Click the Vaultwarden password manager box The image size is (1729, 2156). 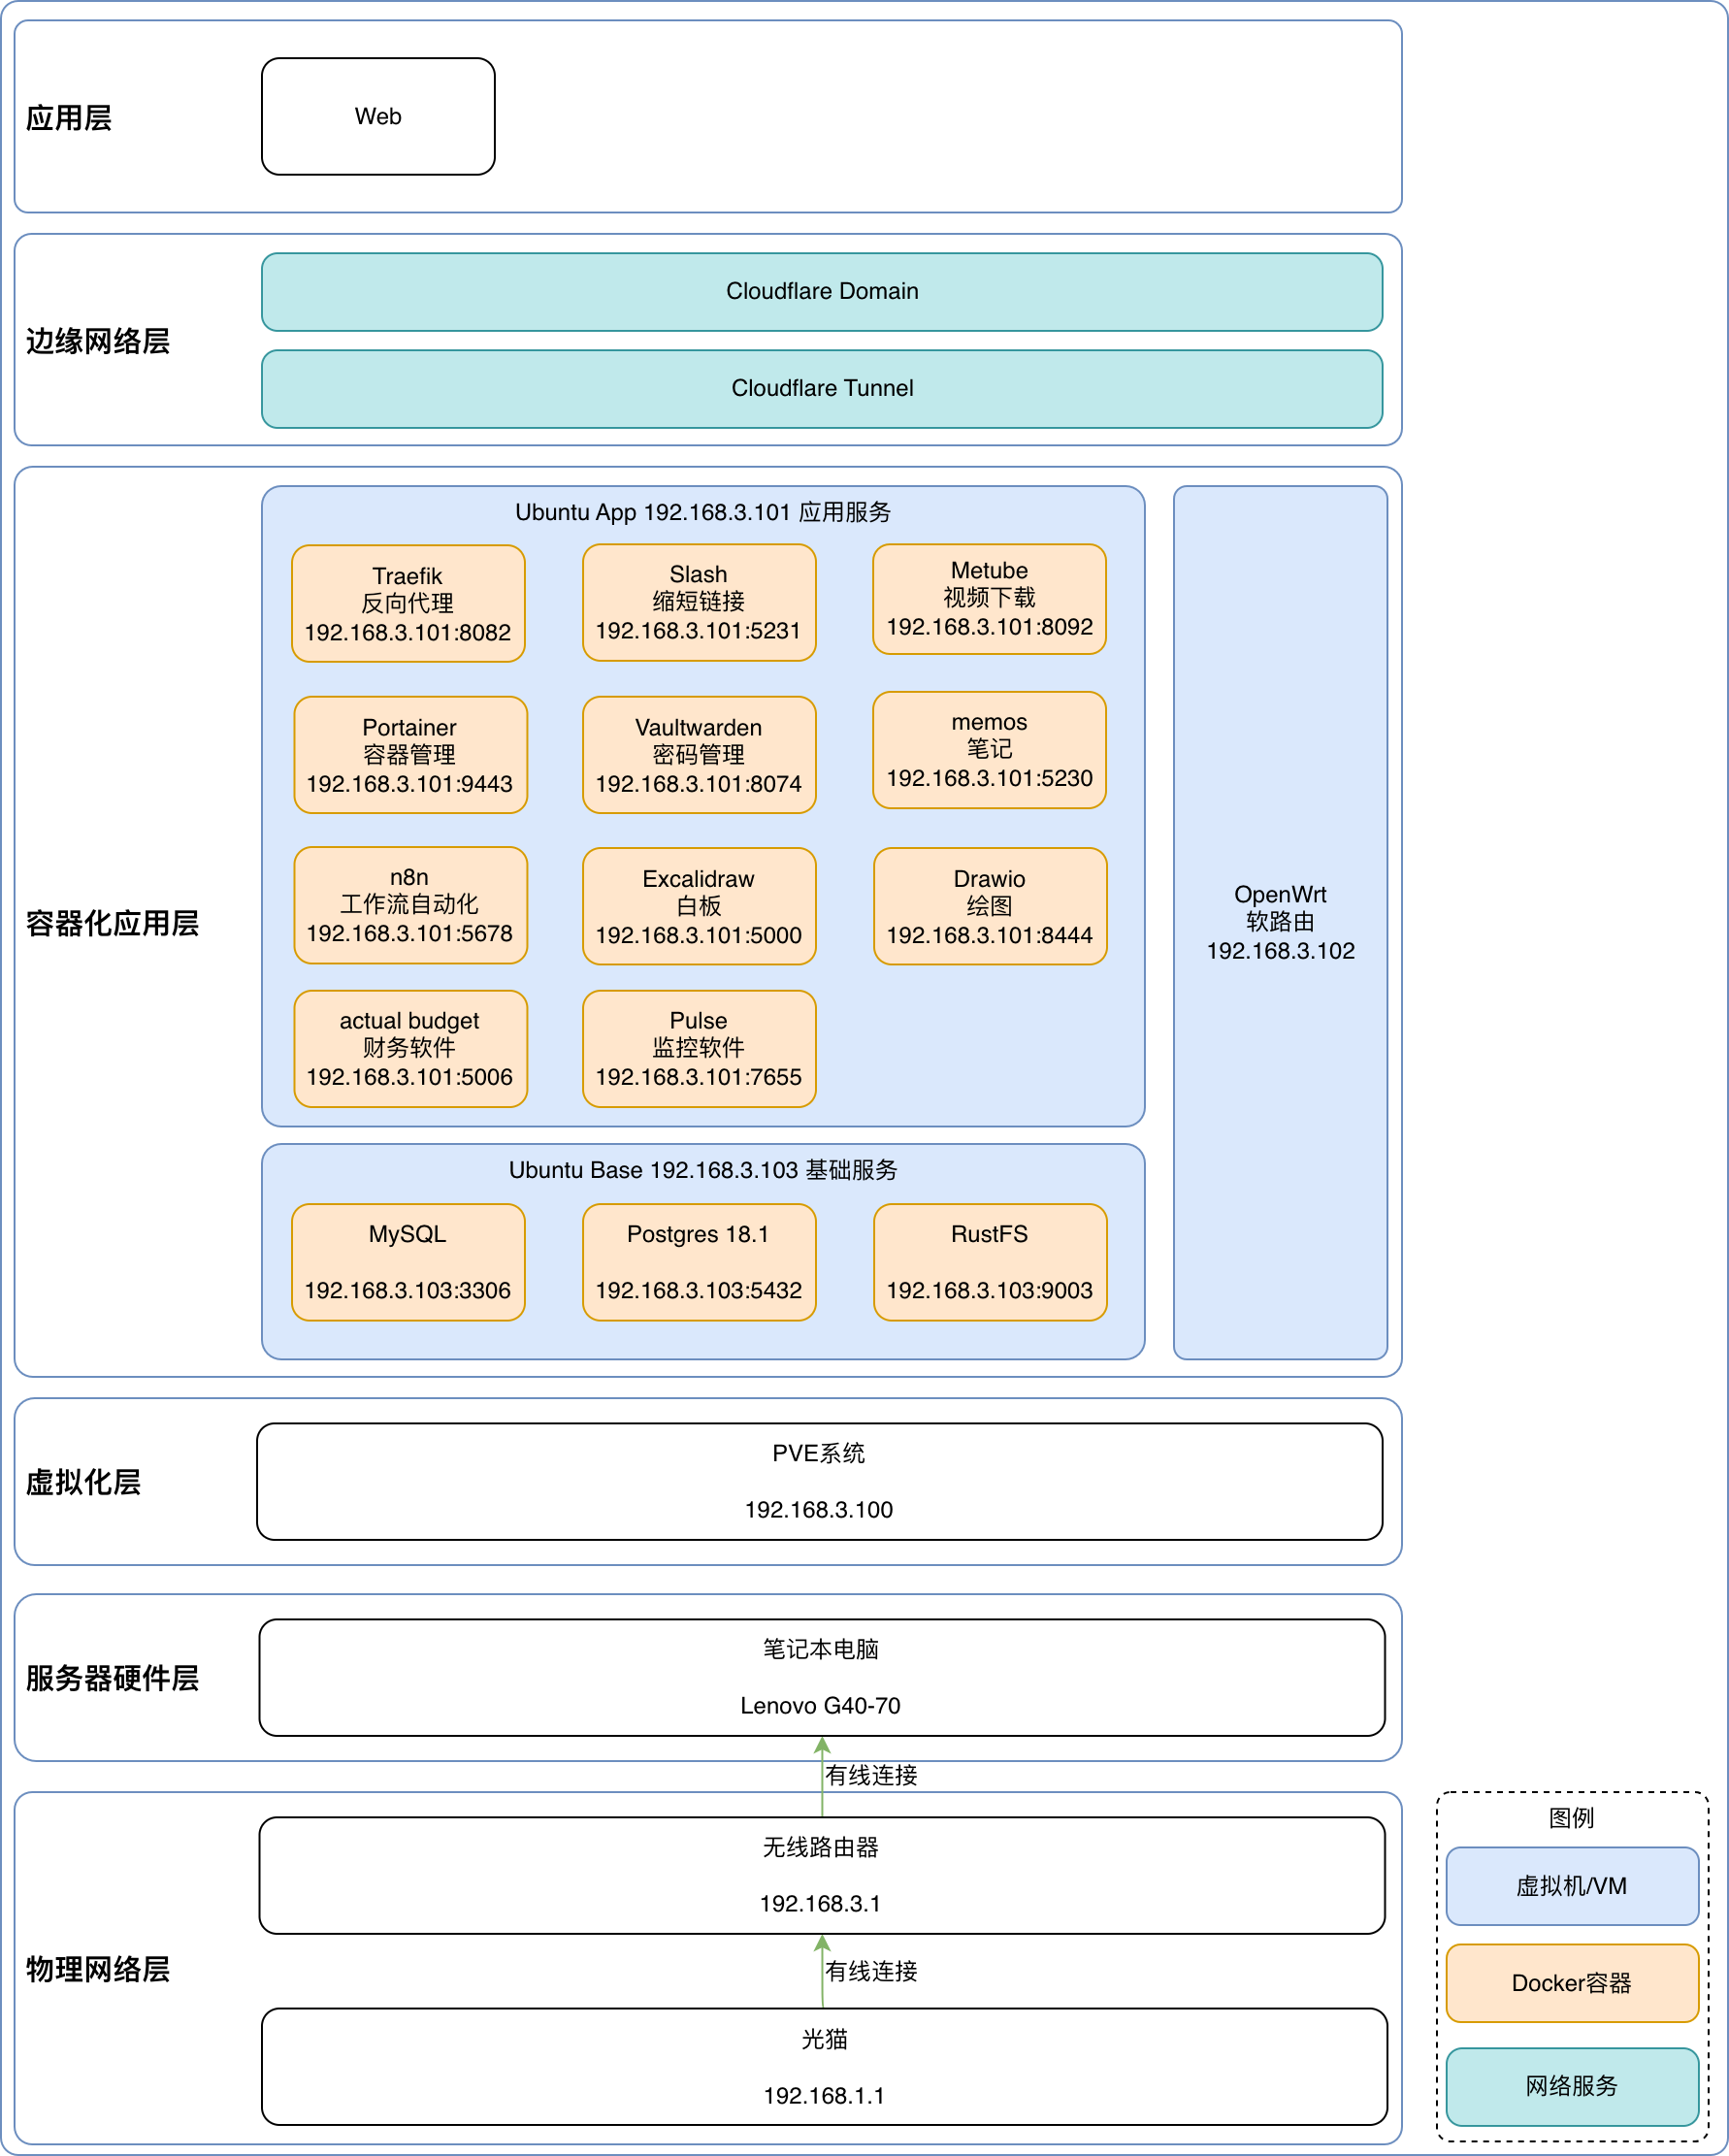(699, 755)
